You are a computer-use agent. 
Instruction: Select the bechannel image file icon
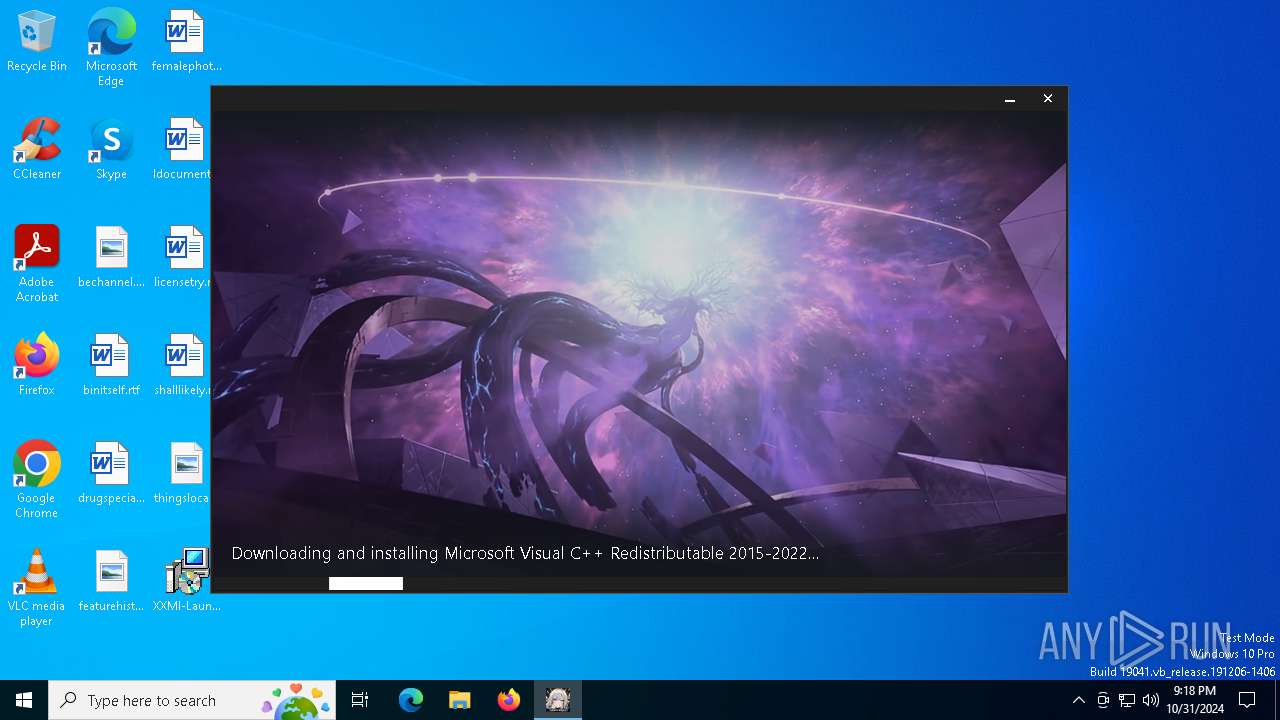111,258
